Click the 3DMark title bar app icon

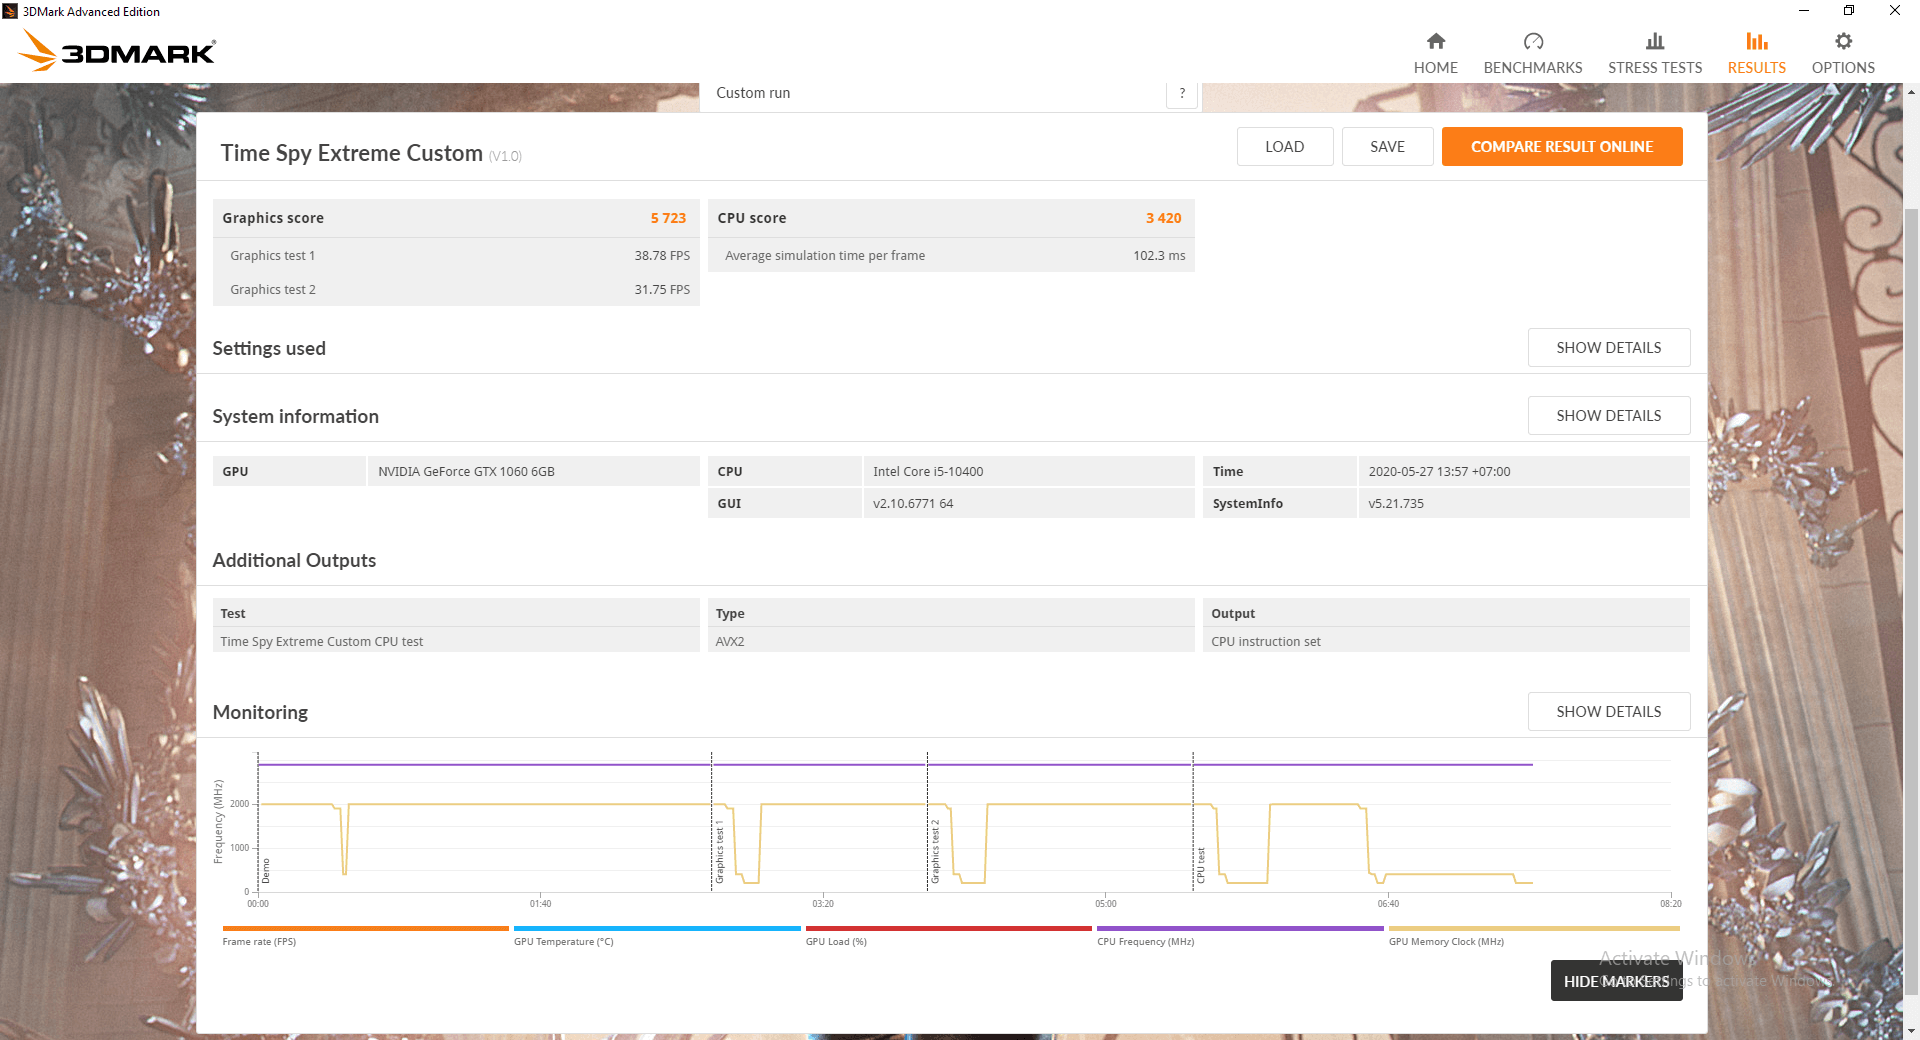pos(10,11)
